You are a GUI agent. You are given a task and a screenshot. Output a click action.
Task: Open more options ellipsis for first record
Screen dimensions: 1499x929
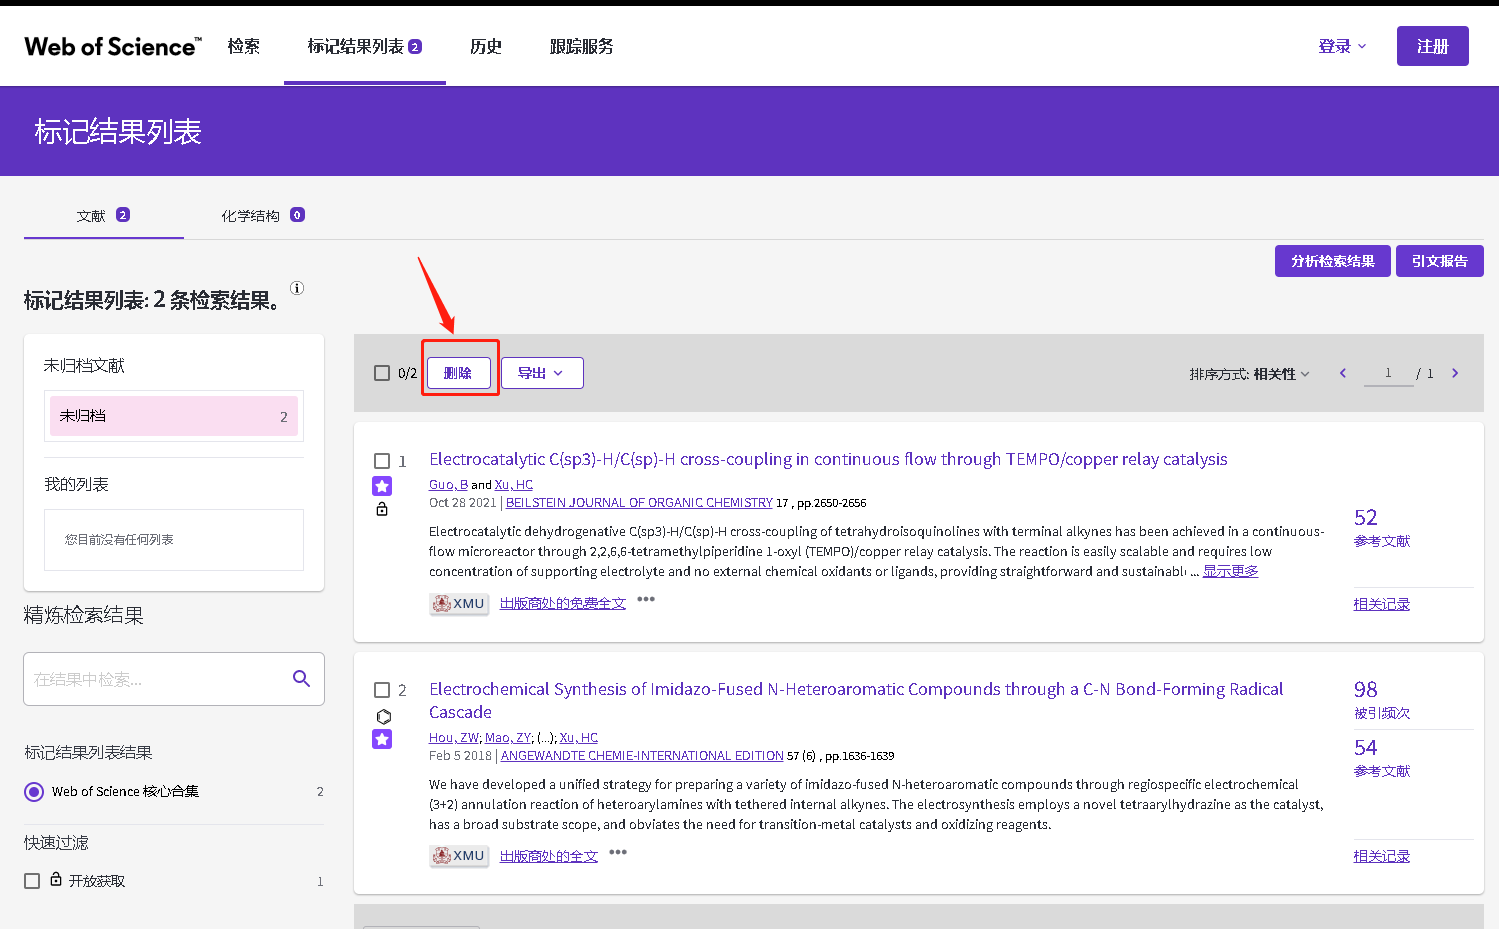[646, 600]
